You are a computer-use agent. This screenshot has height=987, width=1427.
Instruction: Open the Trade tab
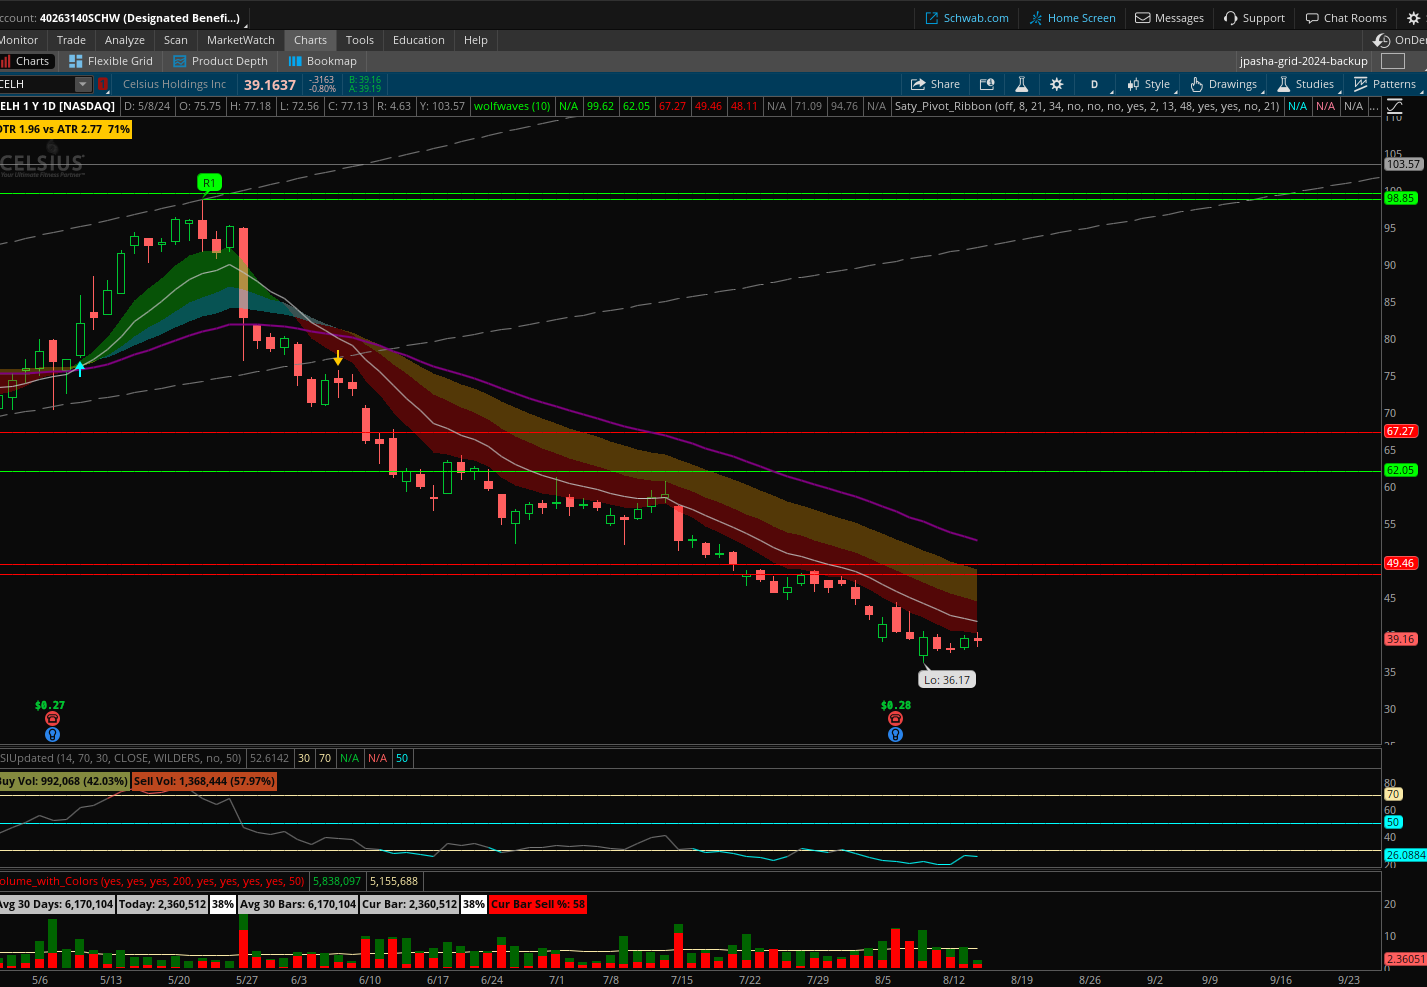[71, 40]
